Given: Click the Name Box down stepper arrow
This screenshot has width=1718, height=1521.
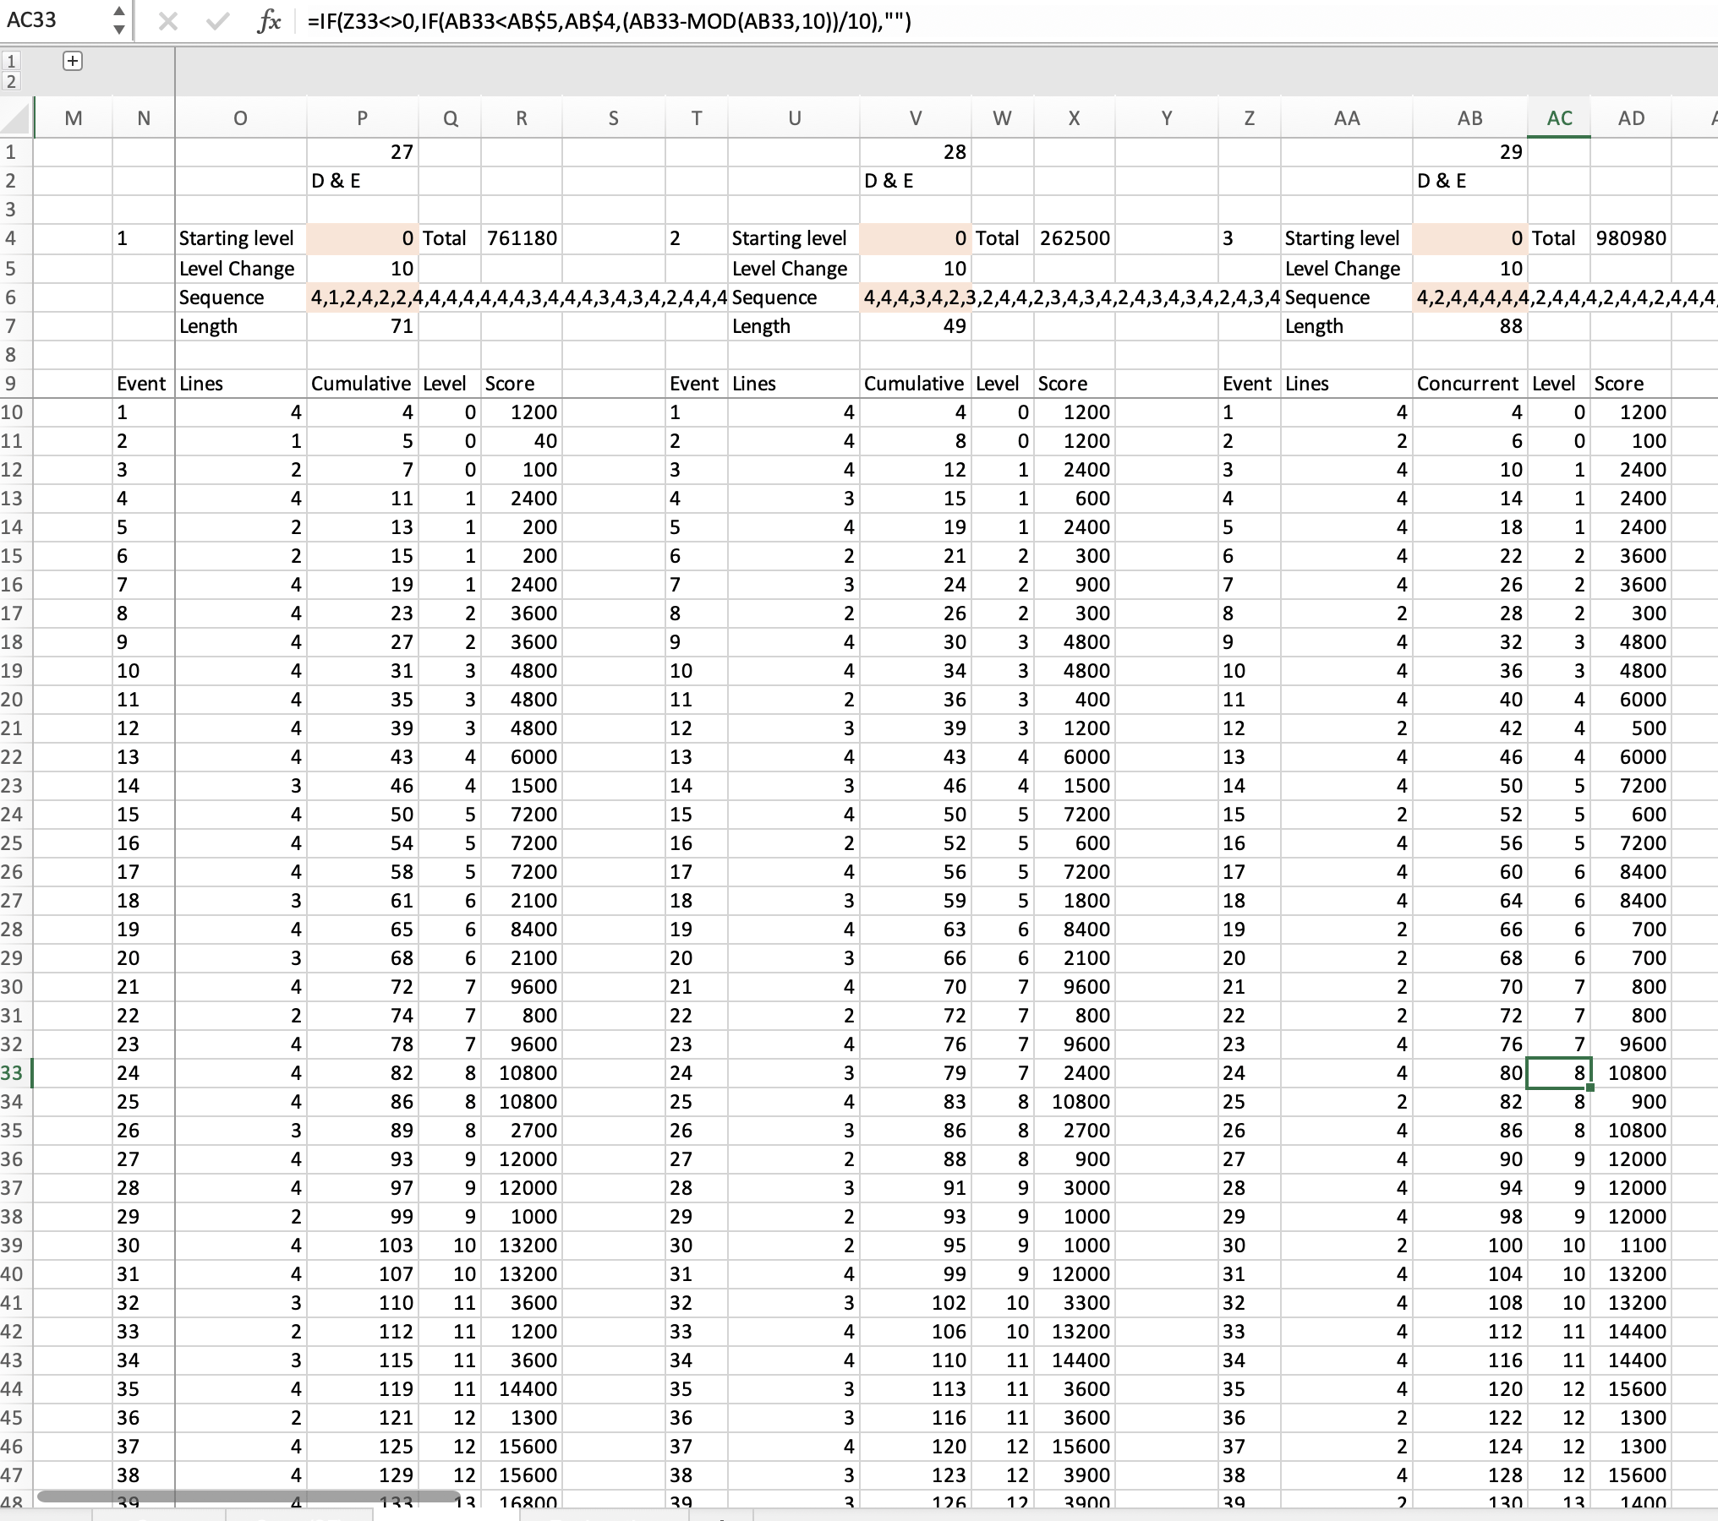Looking at the screenshot, I should point(118,28).
